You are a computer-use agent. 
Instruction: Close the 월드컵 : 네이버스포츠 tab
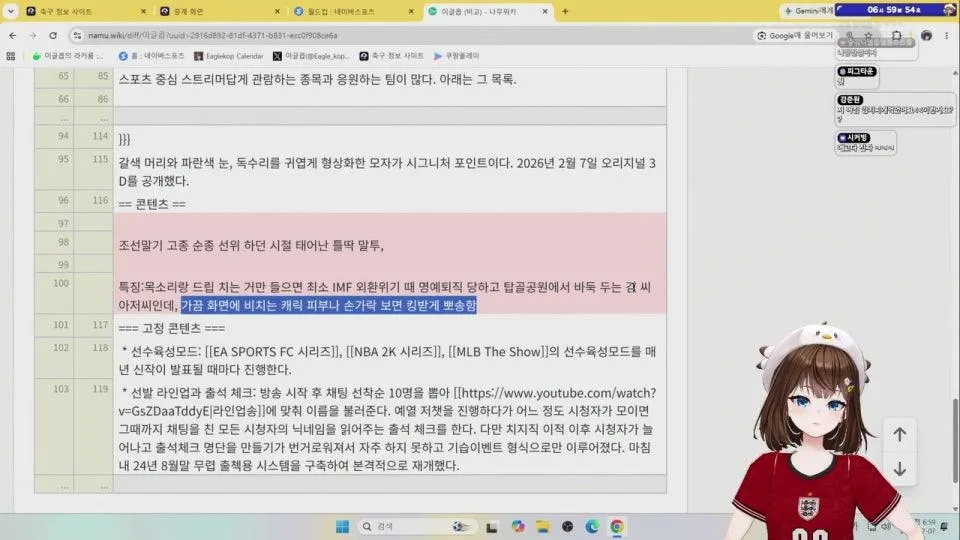coord(411,11)
